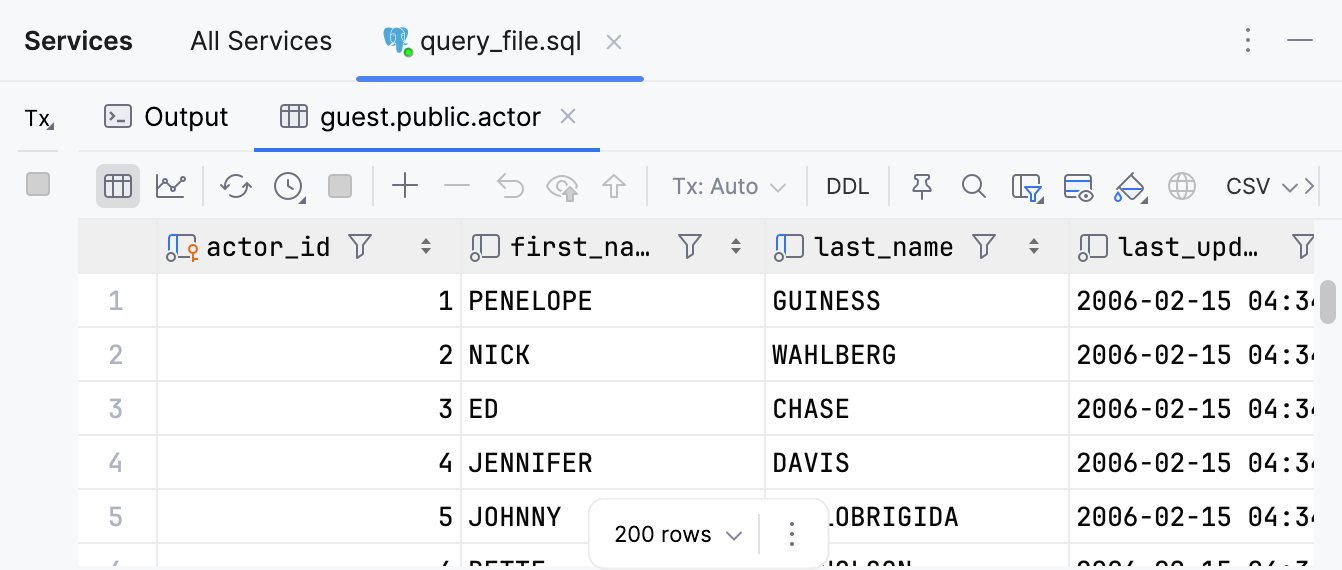
Task: Click the DDL button
Action: pyautogui.click(x=847, y=186)
